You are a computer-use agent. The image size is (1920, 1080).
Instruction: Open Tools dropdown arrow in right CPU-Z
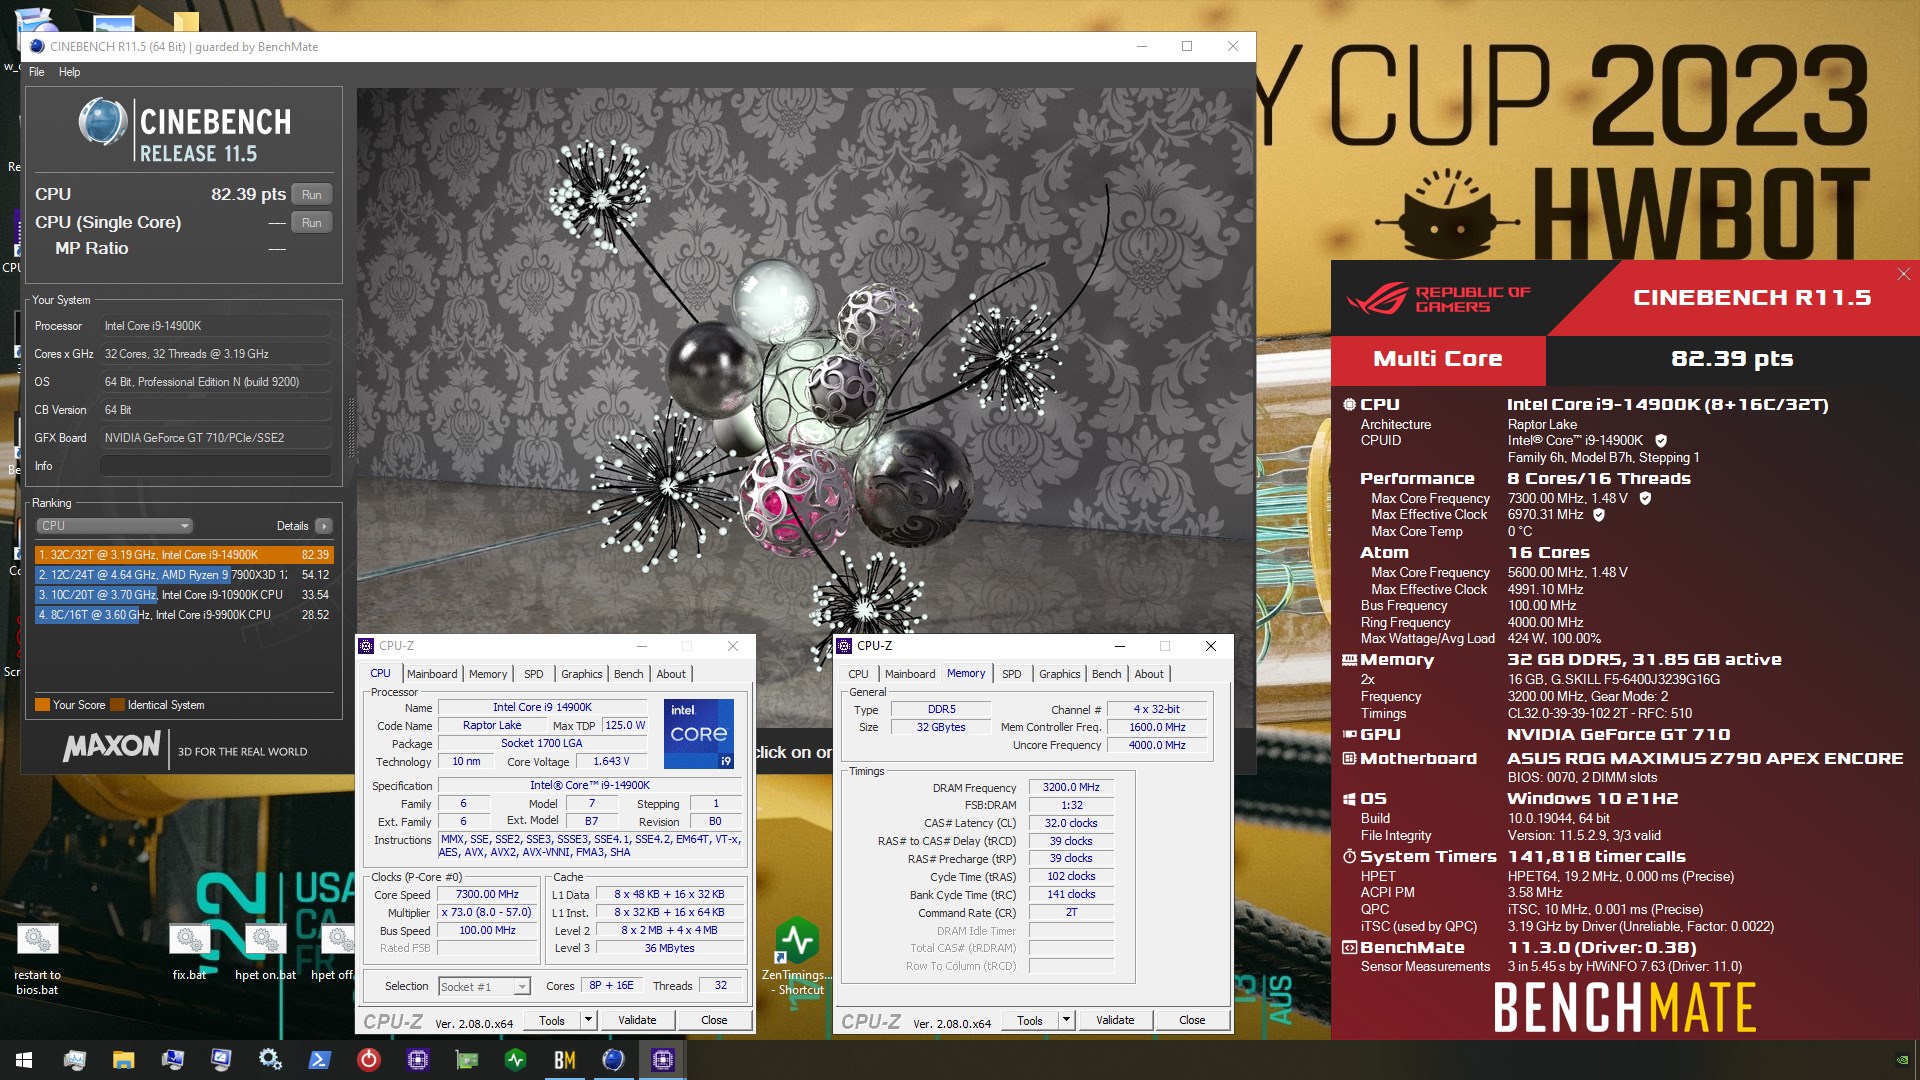click(1066, 1020)
